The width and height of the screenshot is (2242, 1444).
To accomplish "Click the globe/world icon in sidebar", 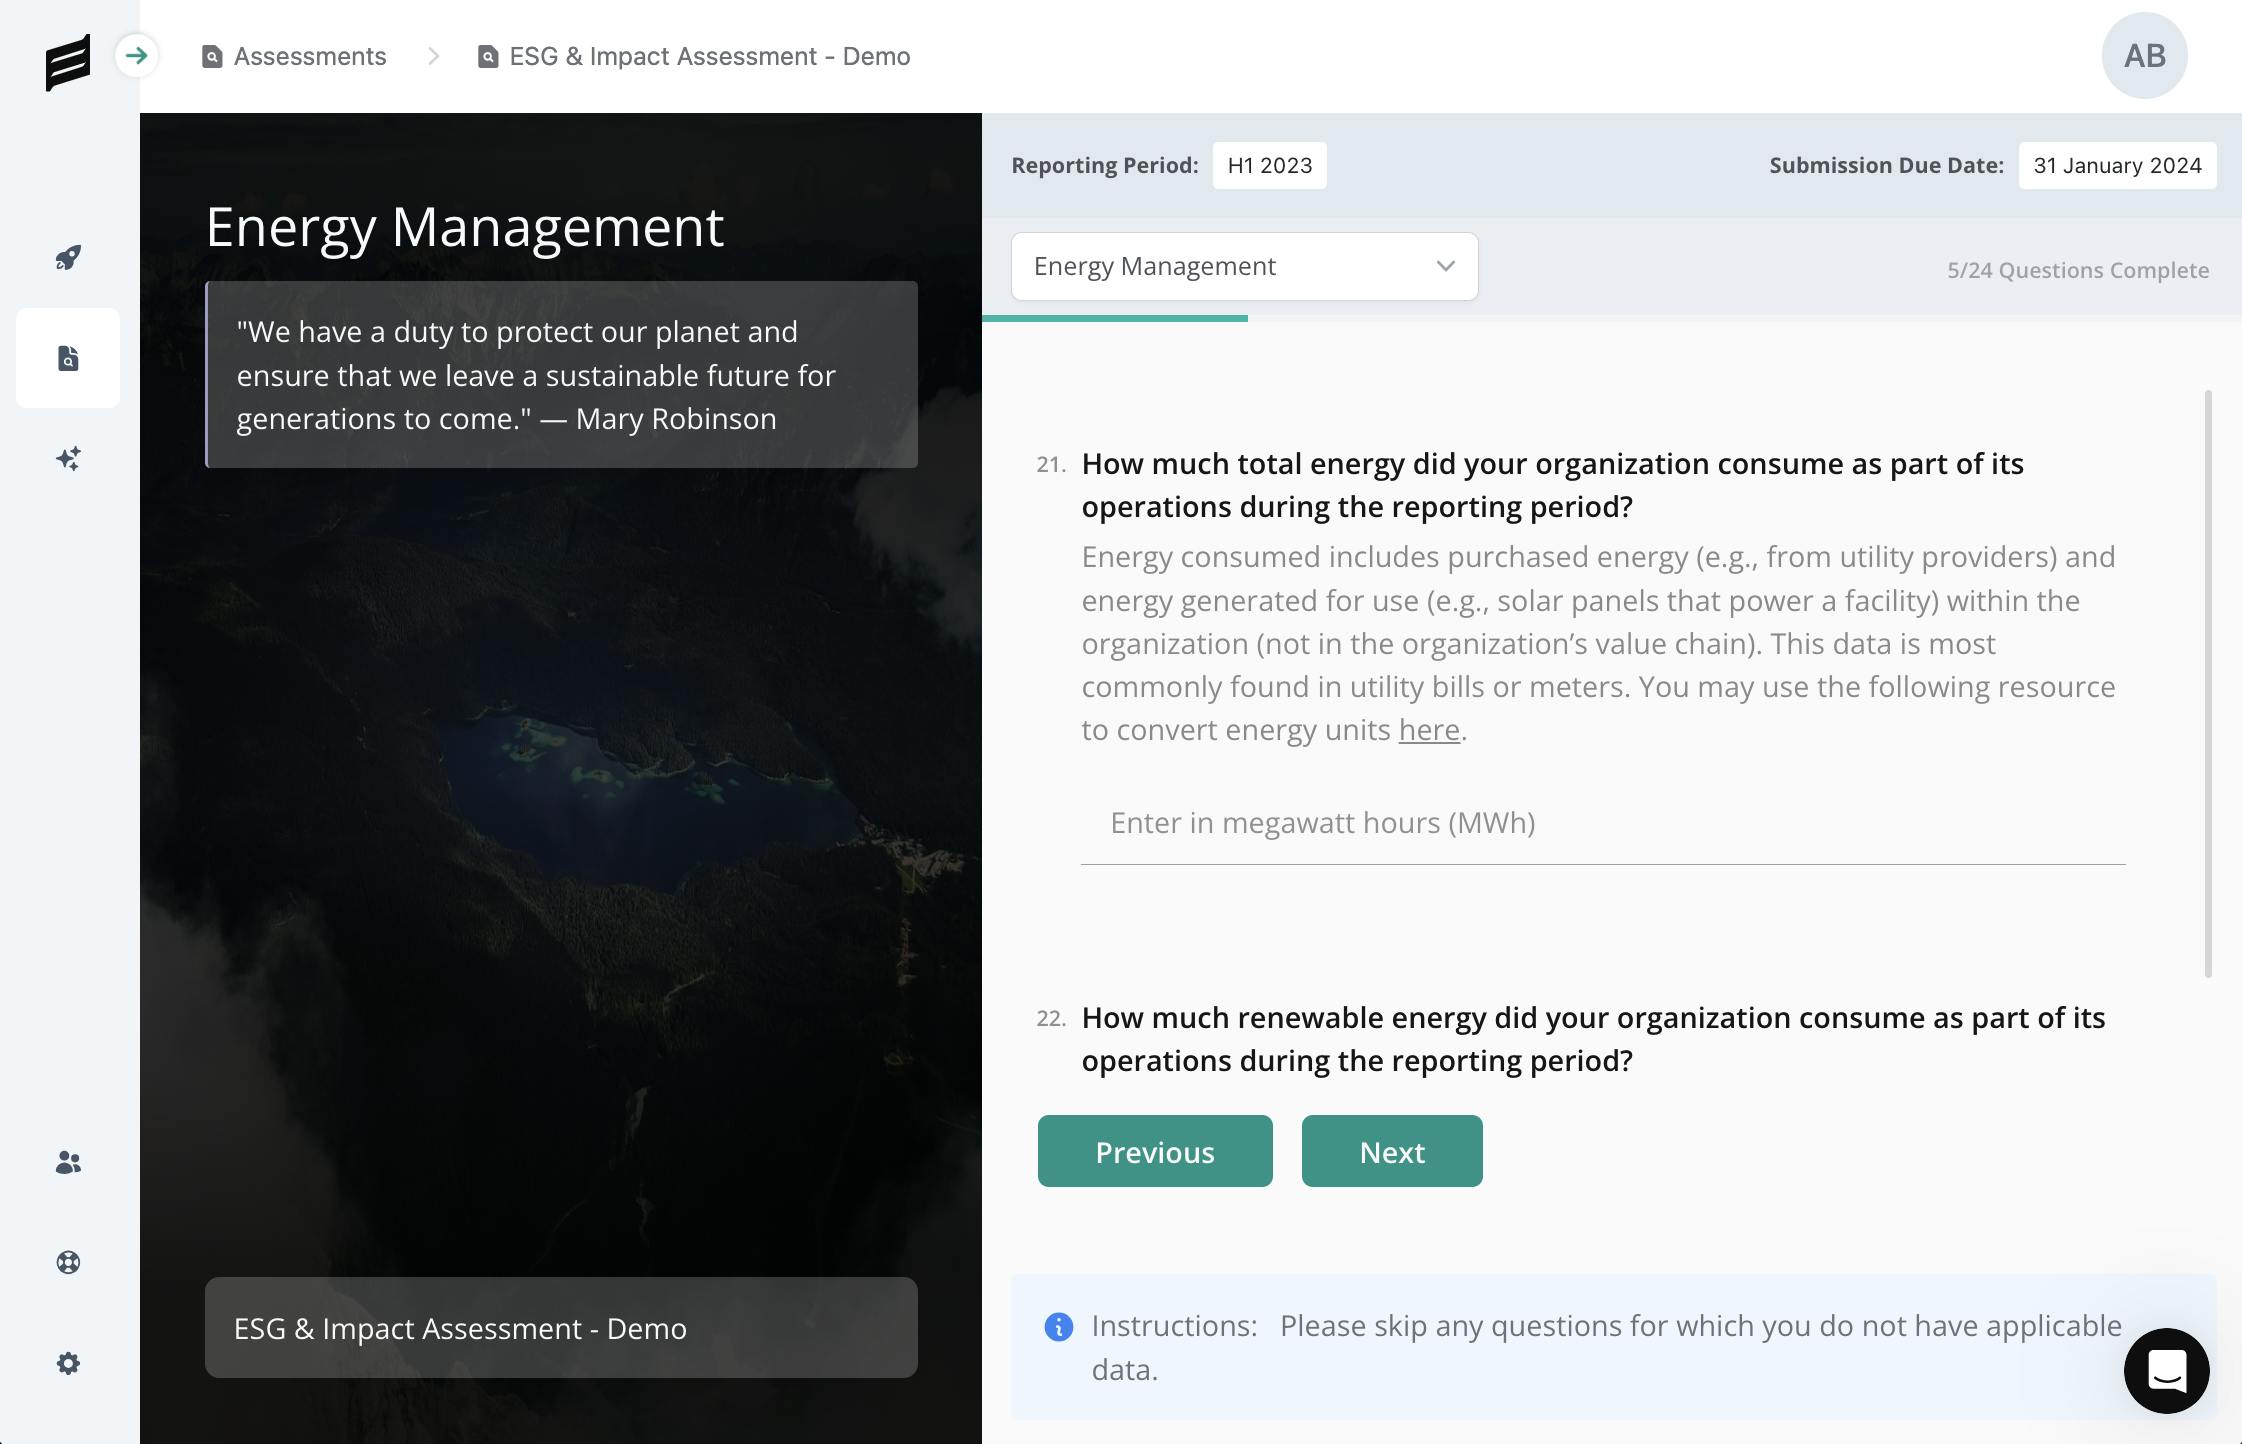I will point(69,1261).
